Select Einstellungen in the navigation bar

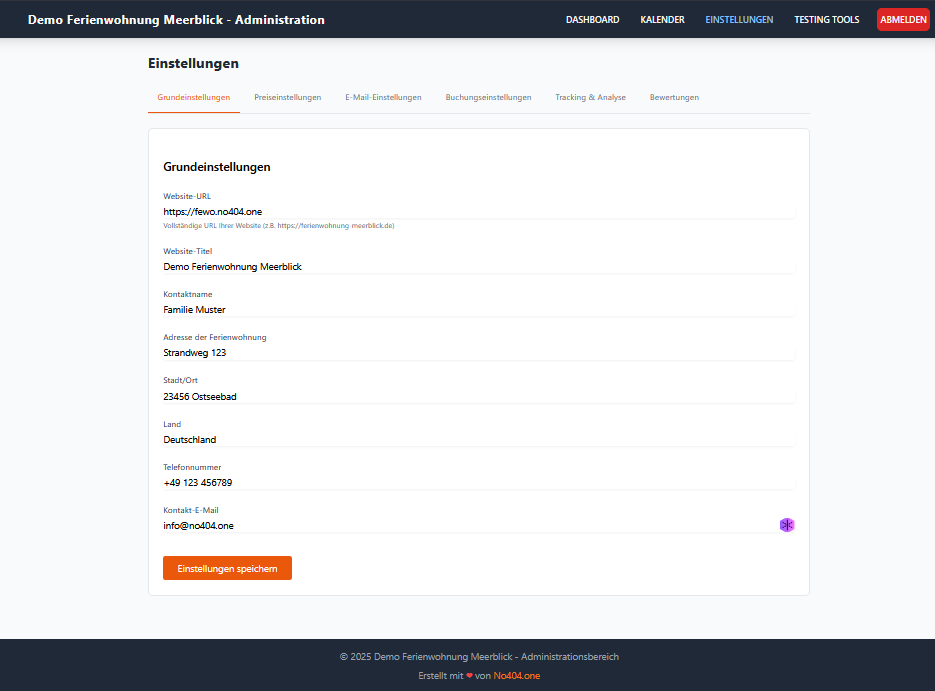click(x=739, y=20)
